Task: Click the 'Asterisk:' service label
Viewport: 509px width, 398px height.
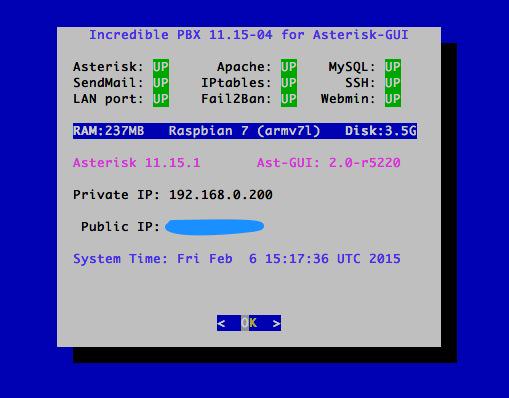Action: click(x=108, y=67)
